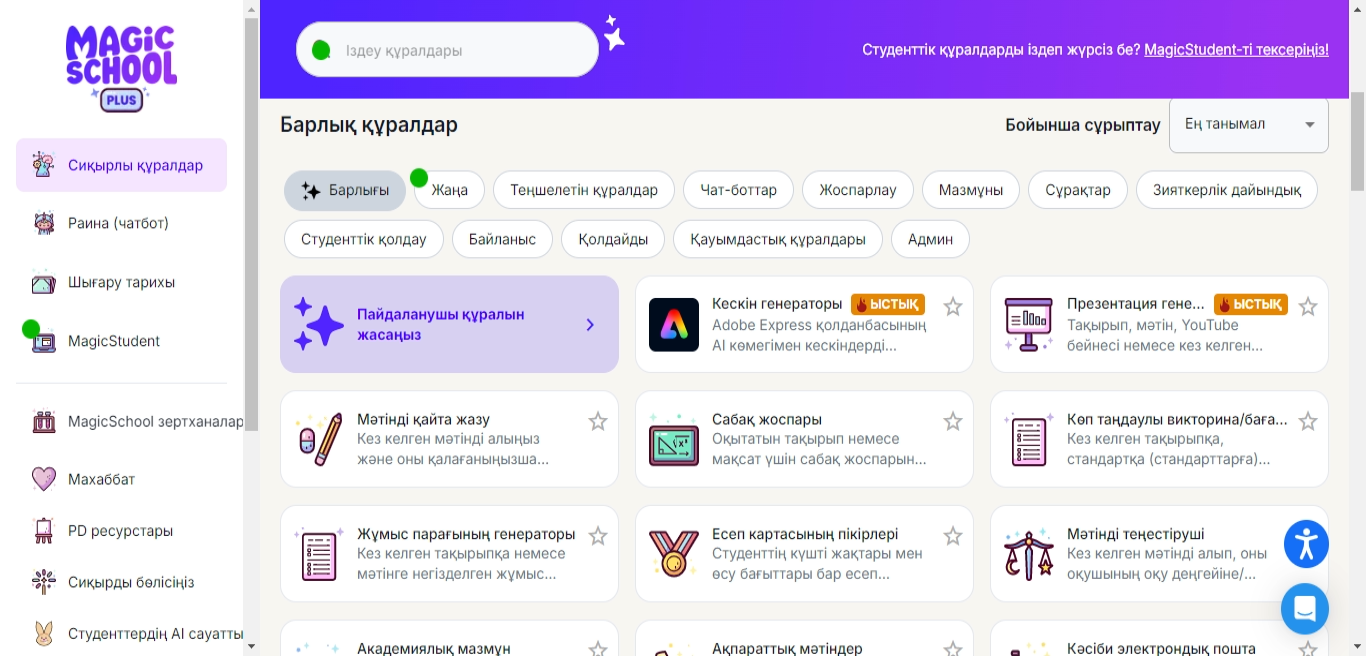1366x656 pixels.
Task: Star the Есеп картасының пікірлері tool
Action: (x=953, y=537)
